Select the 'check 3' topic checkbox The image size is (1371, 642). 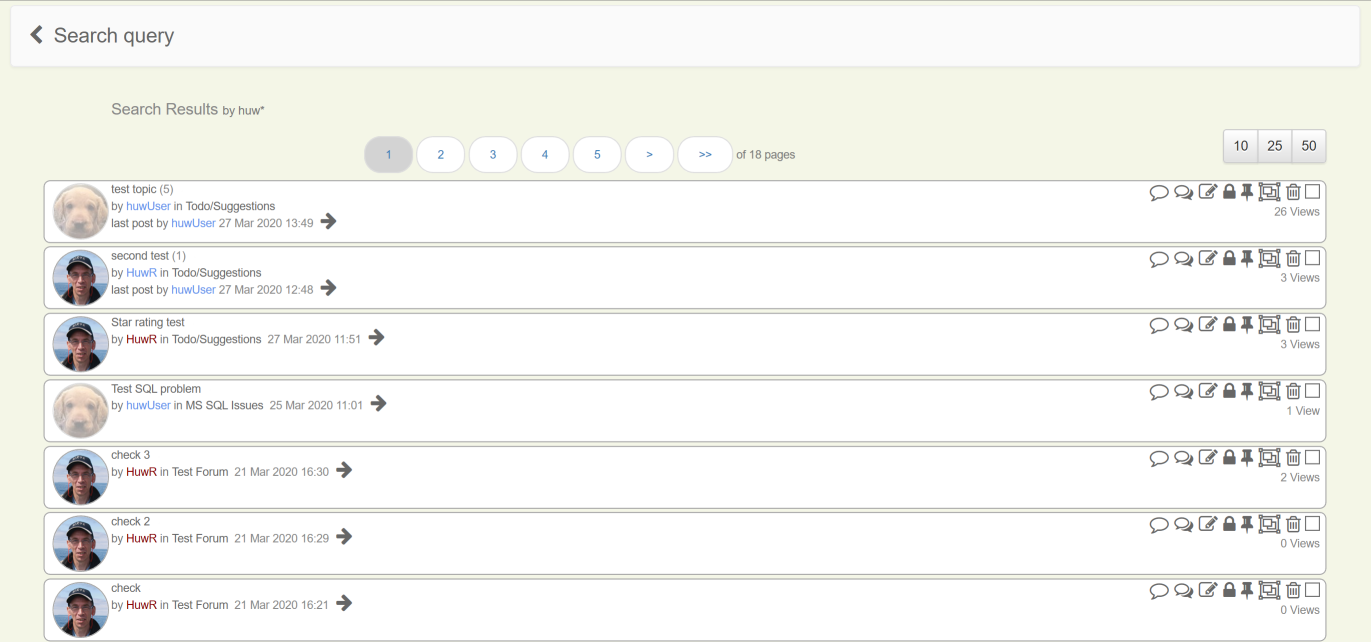1313,457
